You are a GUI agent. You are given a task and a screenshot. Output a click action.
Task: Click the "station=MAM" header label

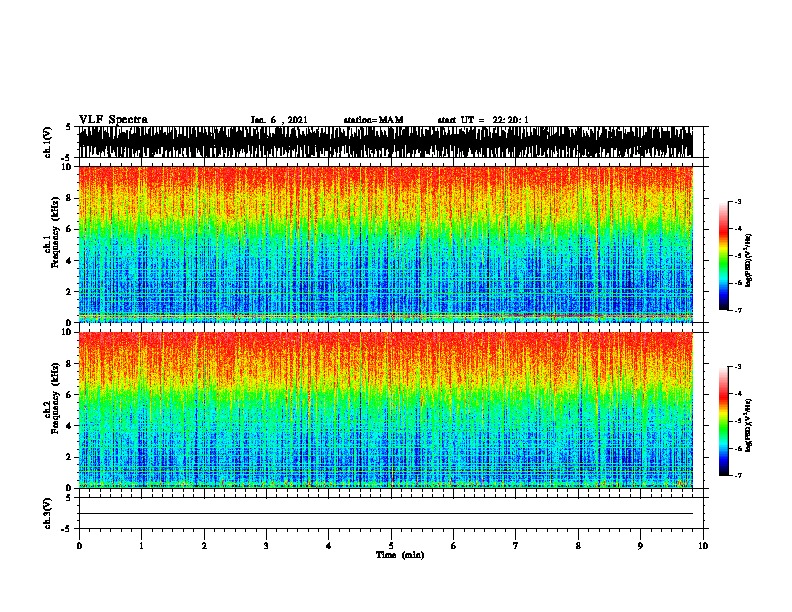[x=373, y=120]
